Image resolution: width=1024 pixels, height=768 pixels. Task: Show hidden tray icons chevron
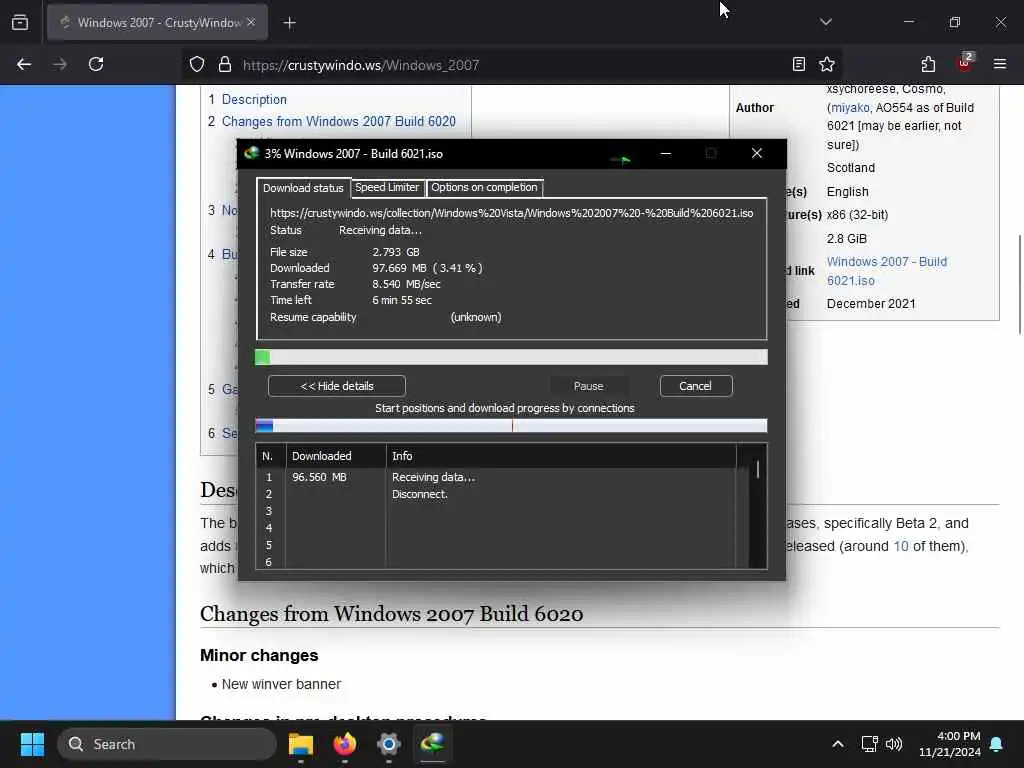coord(837,744)
